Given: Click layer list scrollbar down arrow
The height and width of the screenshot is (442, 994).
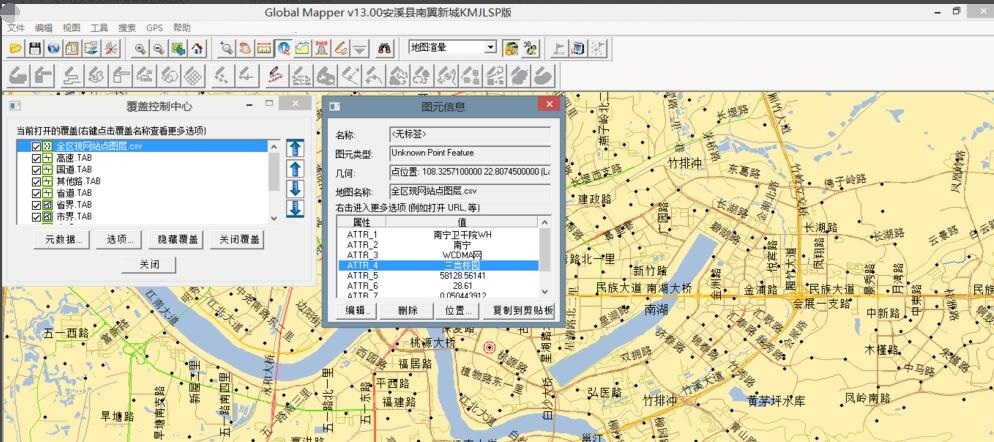Looking at the screenshot, I should 274,218.
